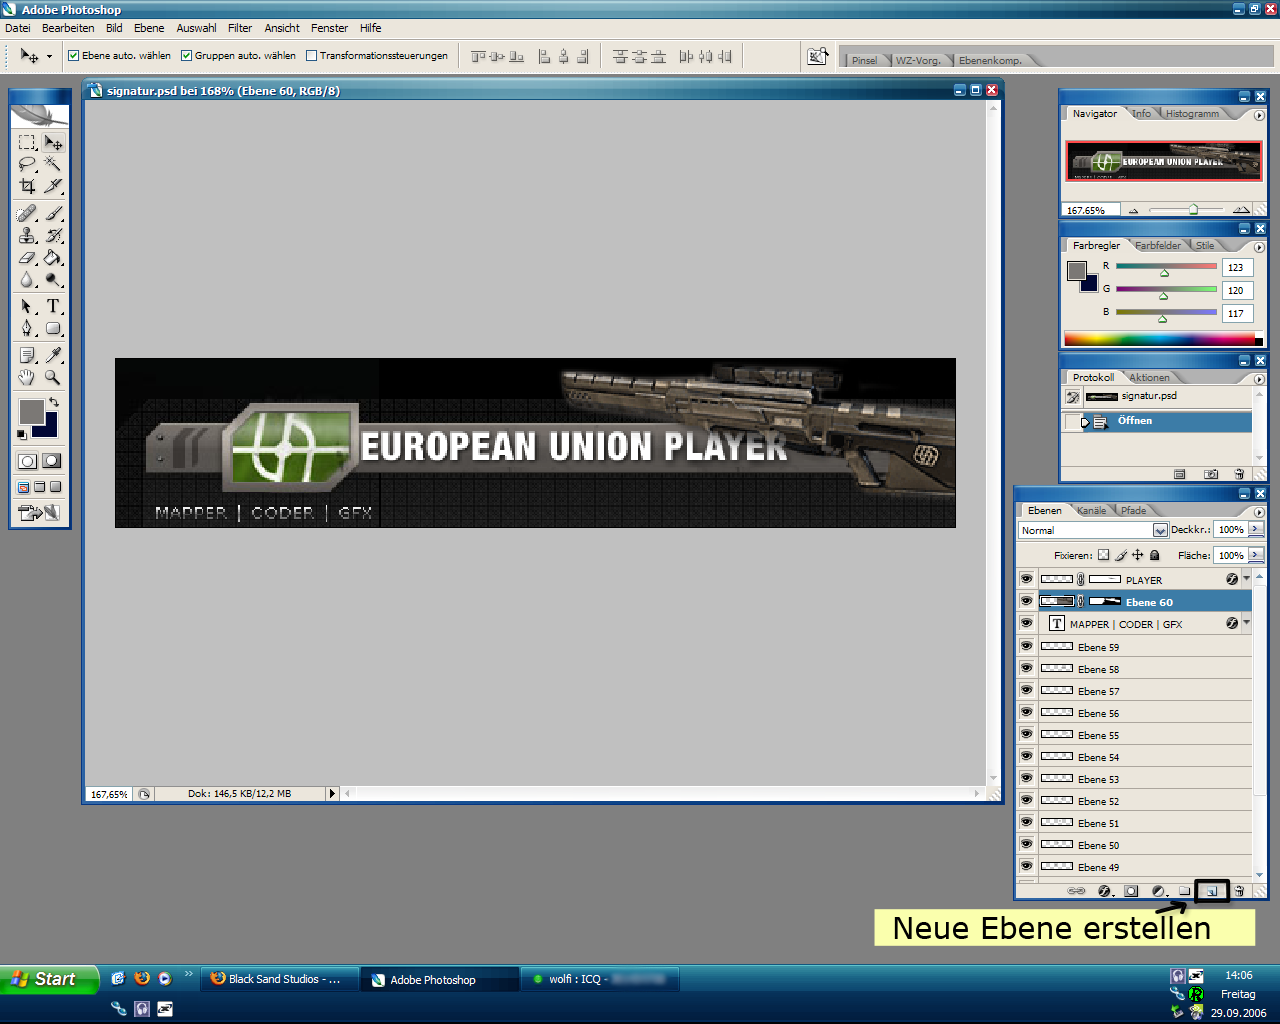The image size is (1280, 1024).
Task: Toggle 'Ebene auto. wählen' checkbox
Action: coord(73,56)
